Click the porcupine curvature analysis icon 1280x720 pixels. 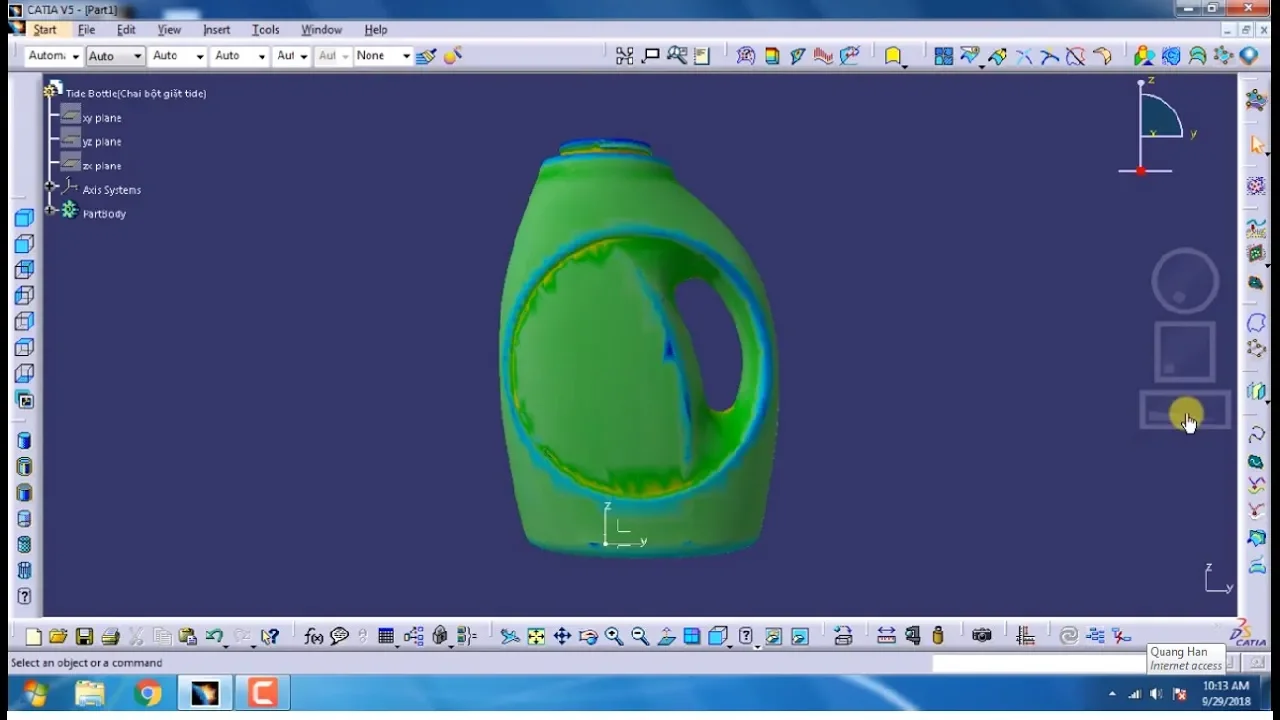click(823, 56)
